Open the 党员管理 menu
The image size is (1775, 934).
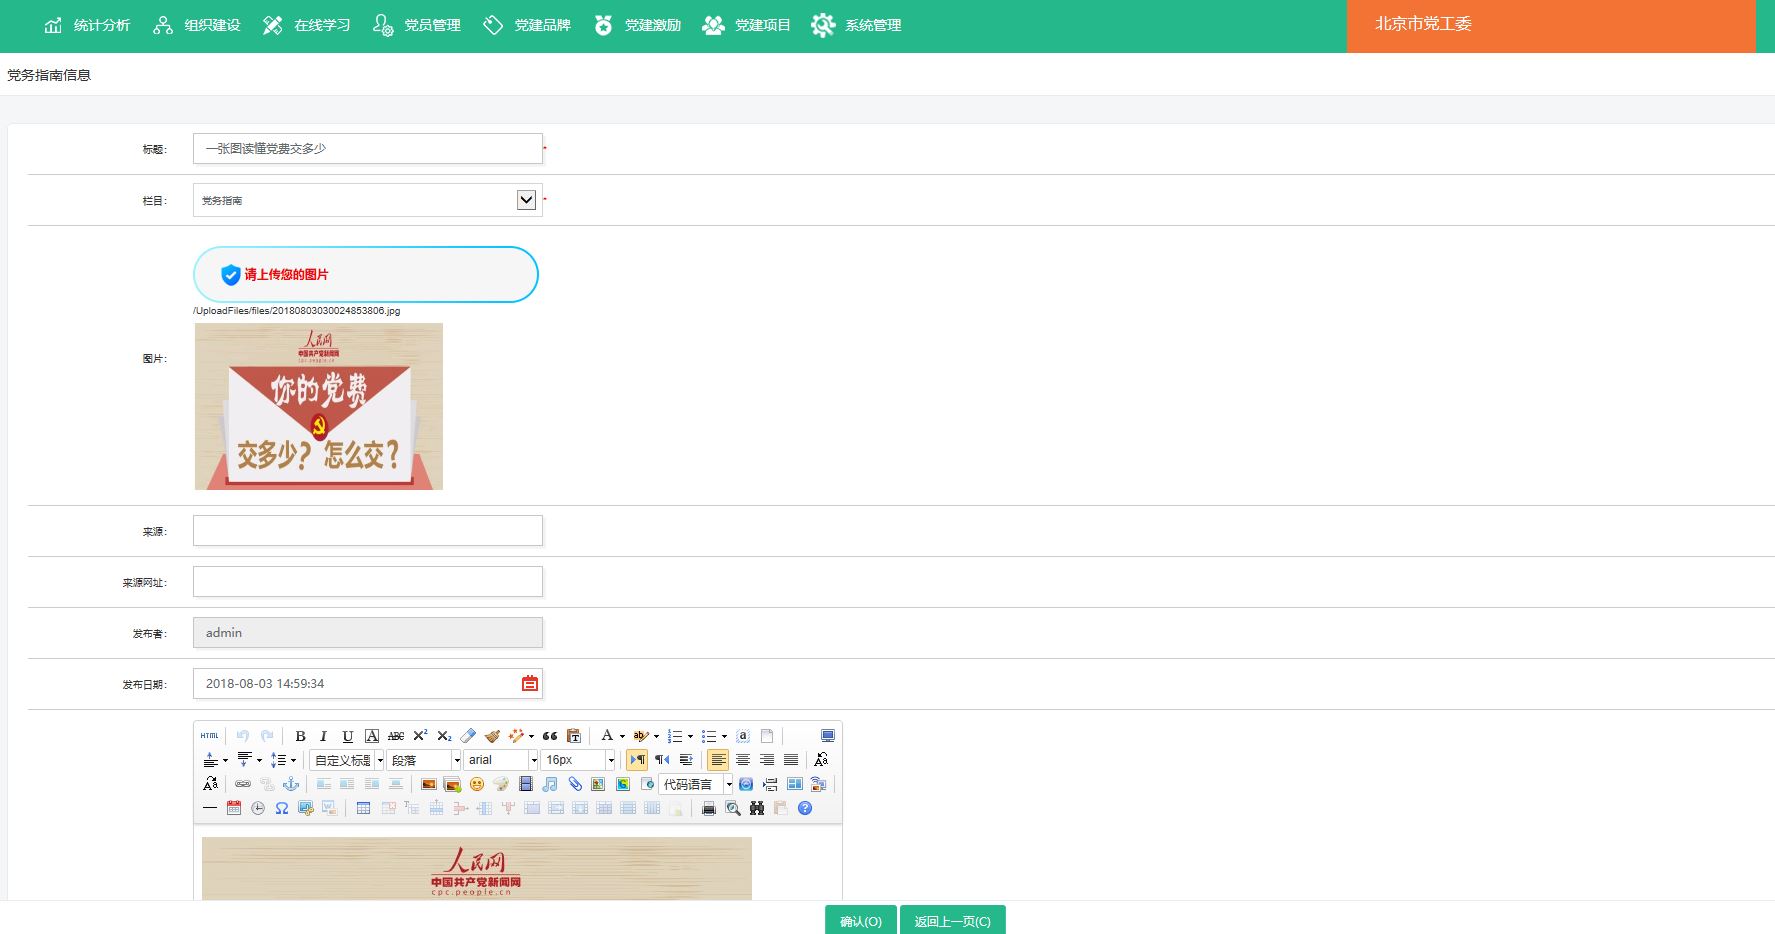coord(417,25)
